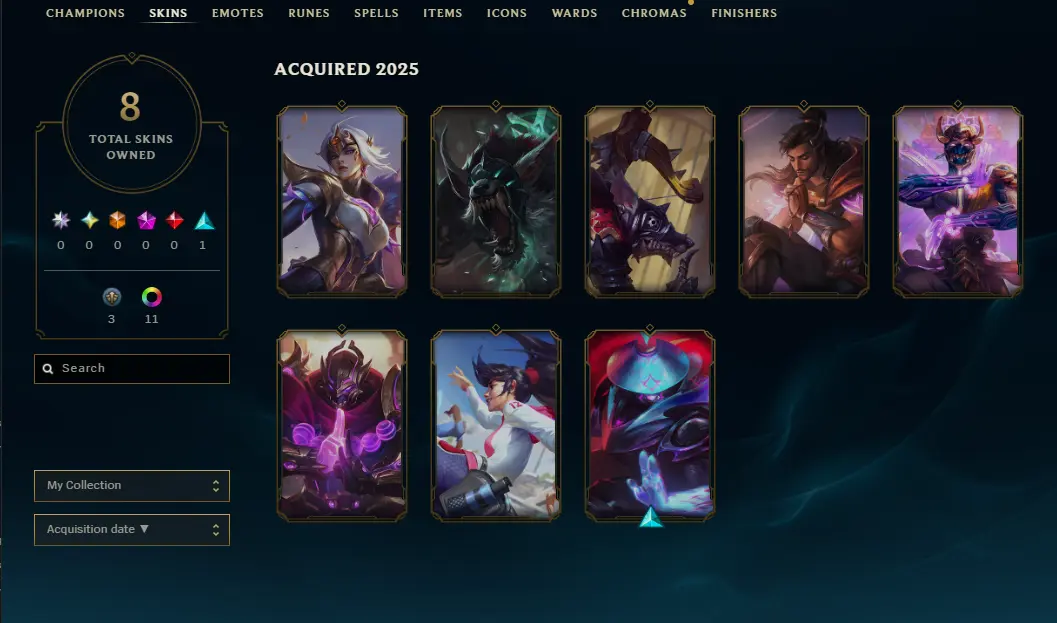The width and height of the screenshot is (1057, 623).
Task: Click the pink pentagon rarity gem icon
Action: click(146, 220)
